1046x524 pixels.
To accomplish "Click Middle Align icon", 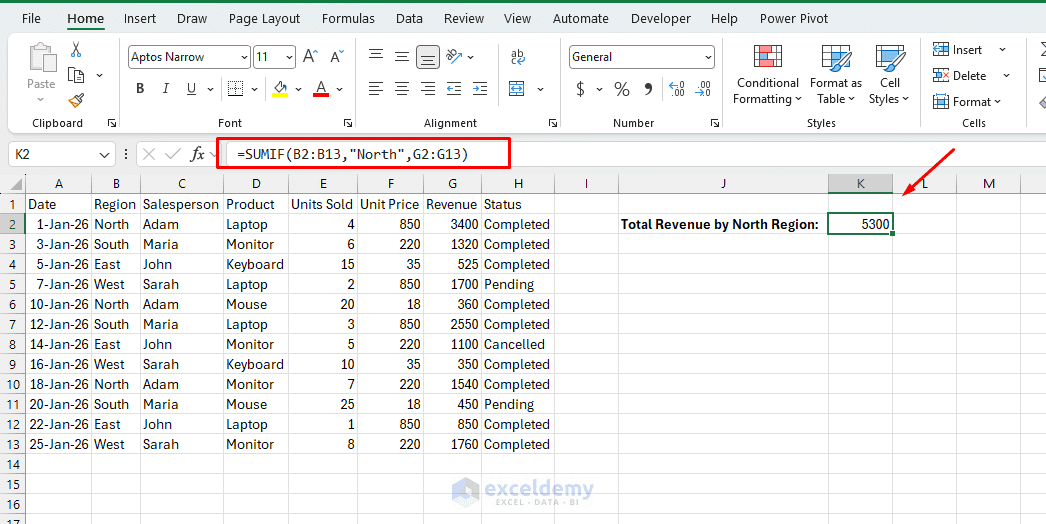I will (402, 57).
